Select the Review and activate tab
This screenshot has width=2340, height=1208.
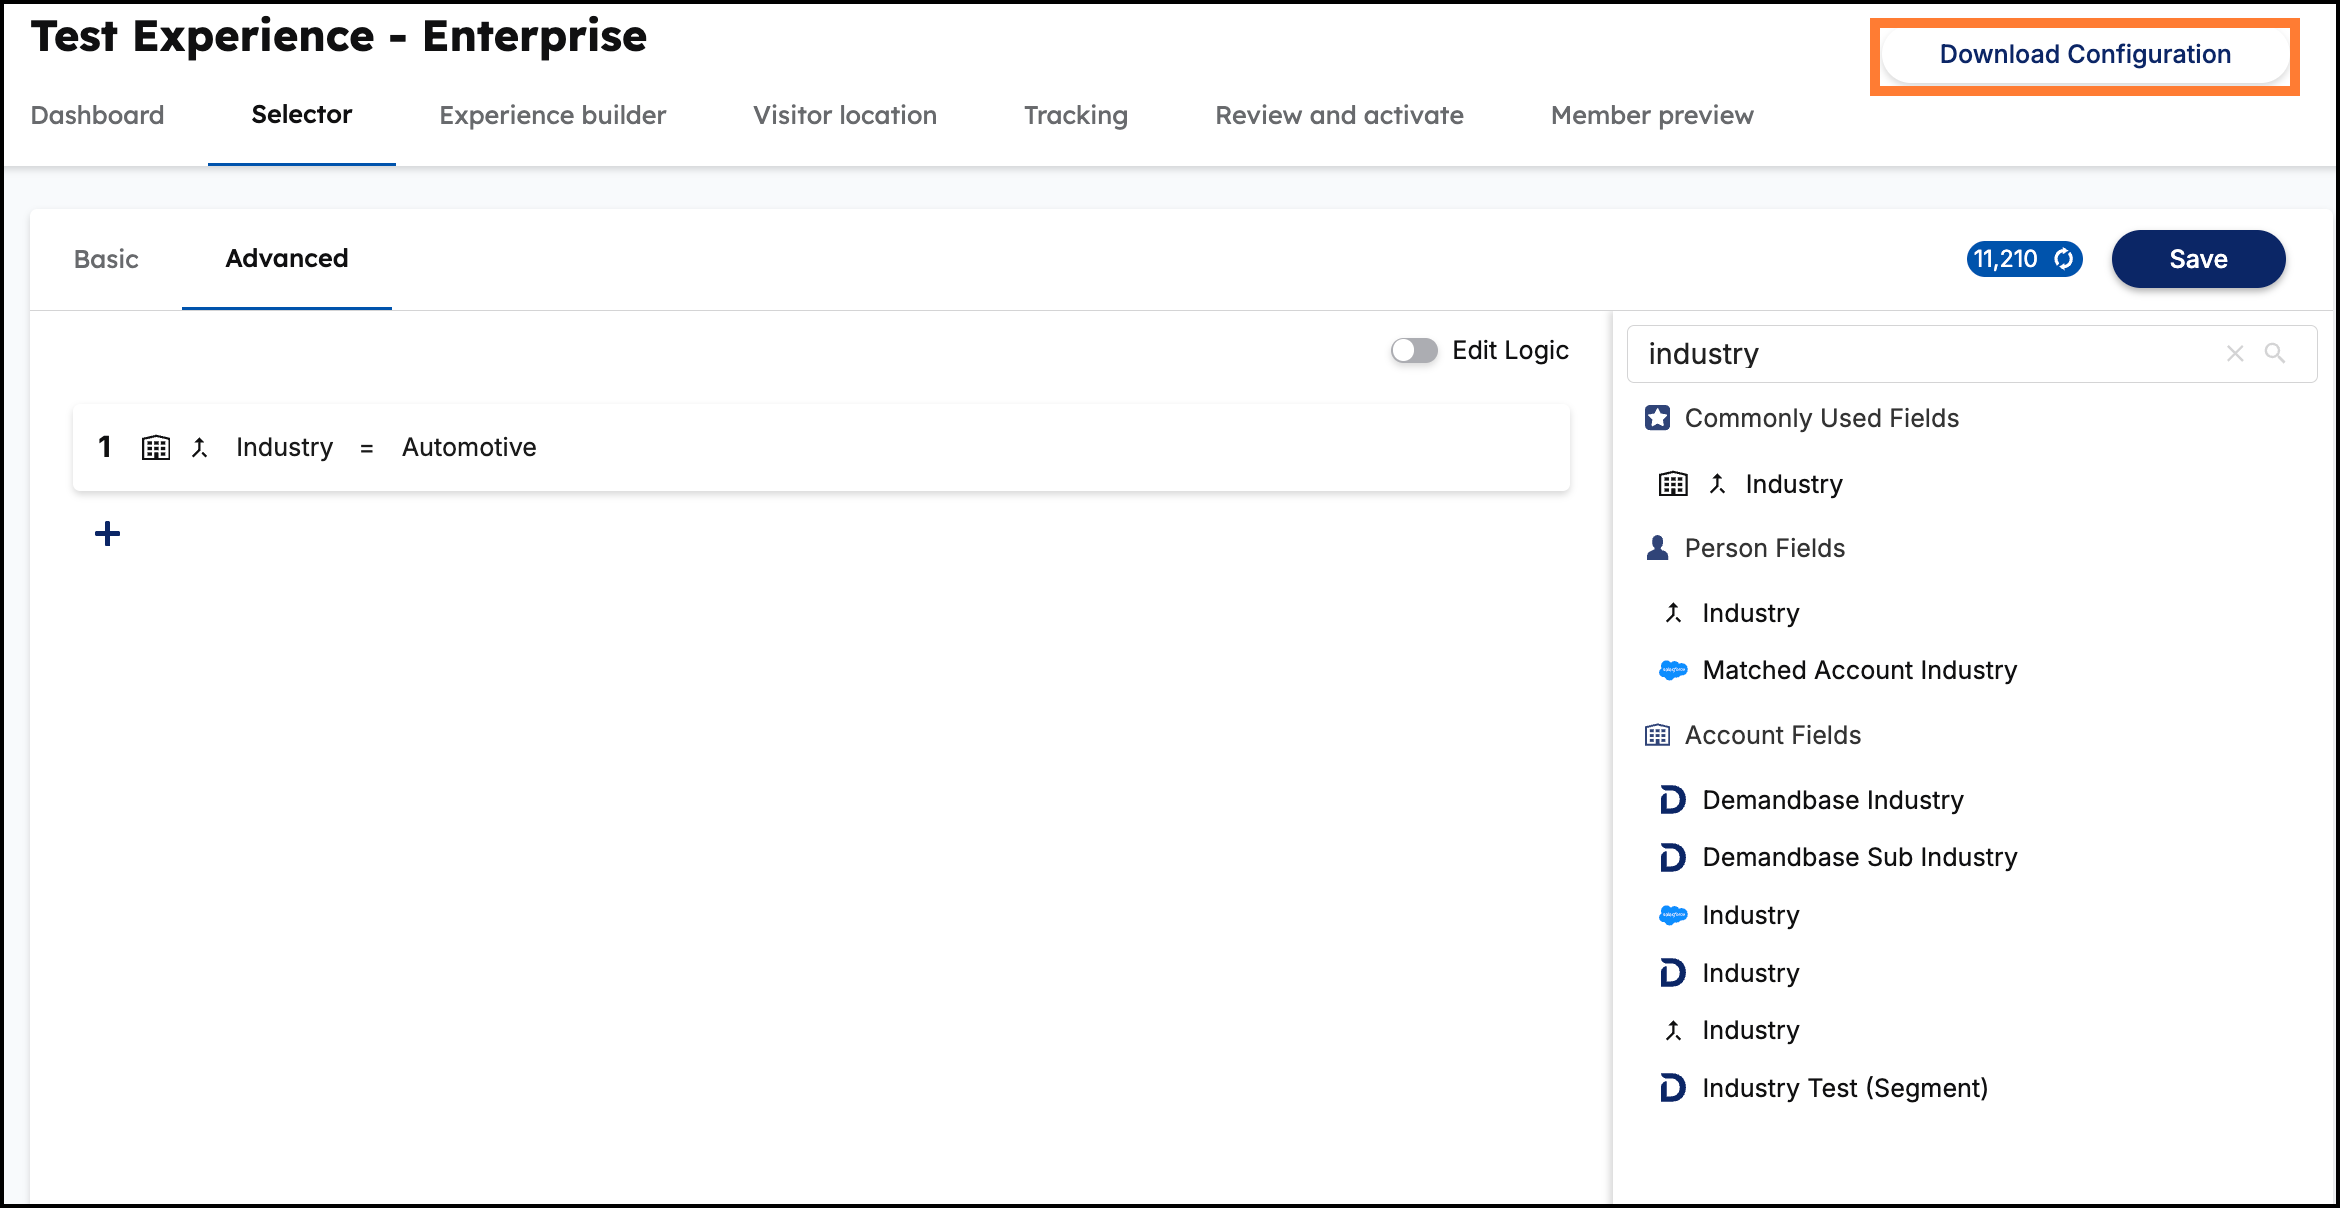click(x=1340, y=115)
